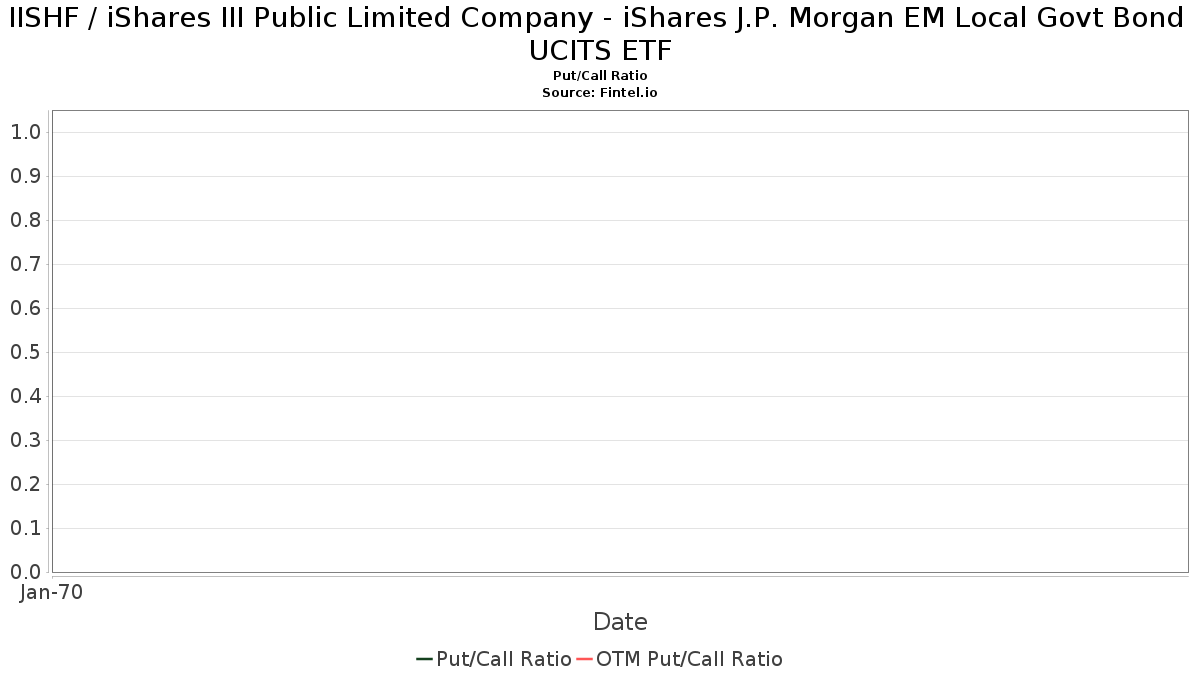Screen dimensions: 1200x675
Task: Toggle the Put/Call Ratio legend label
Action: (503, 659)
